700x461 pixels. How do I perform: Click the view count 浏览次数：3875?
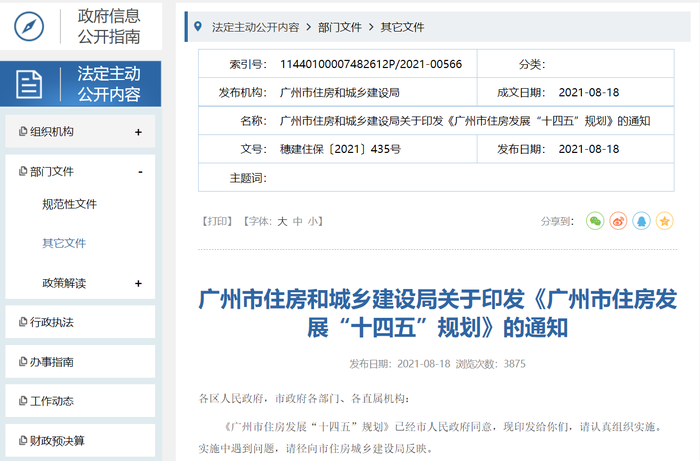[x=490, y=364]
